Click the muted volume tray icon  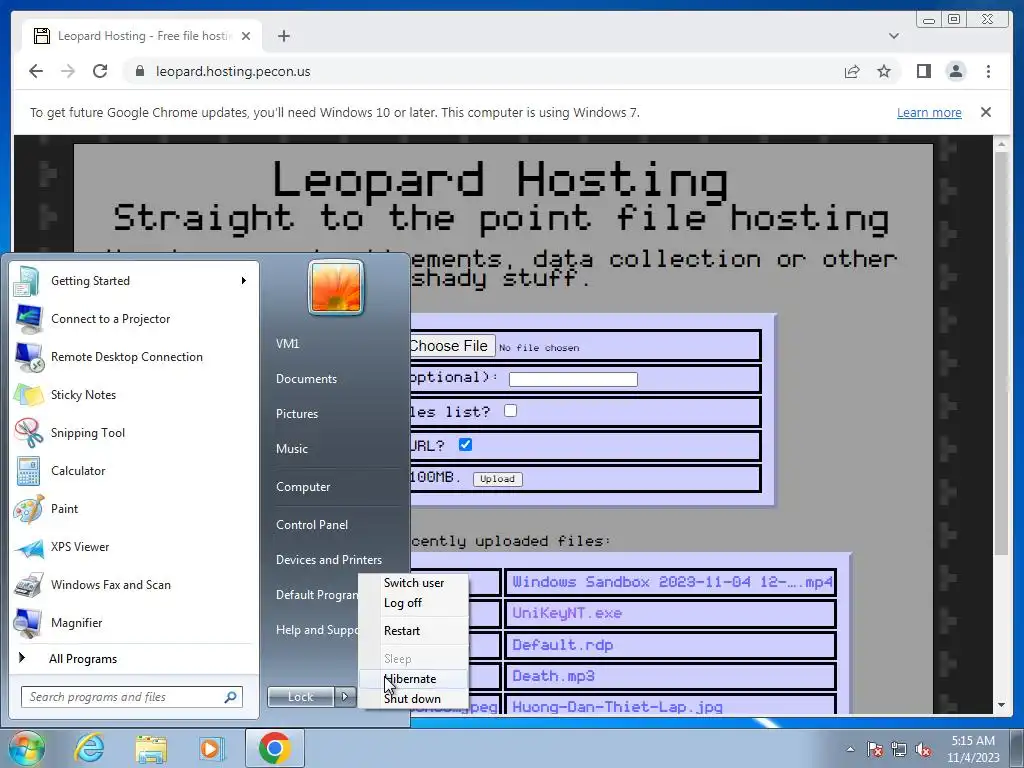click(x=923, y=749)
